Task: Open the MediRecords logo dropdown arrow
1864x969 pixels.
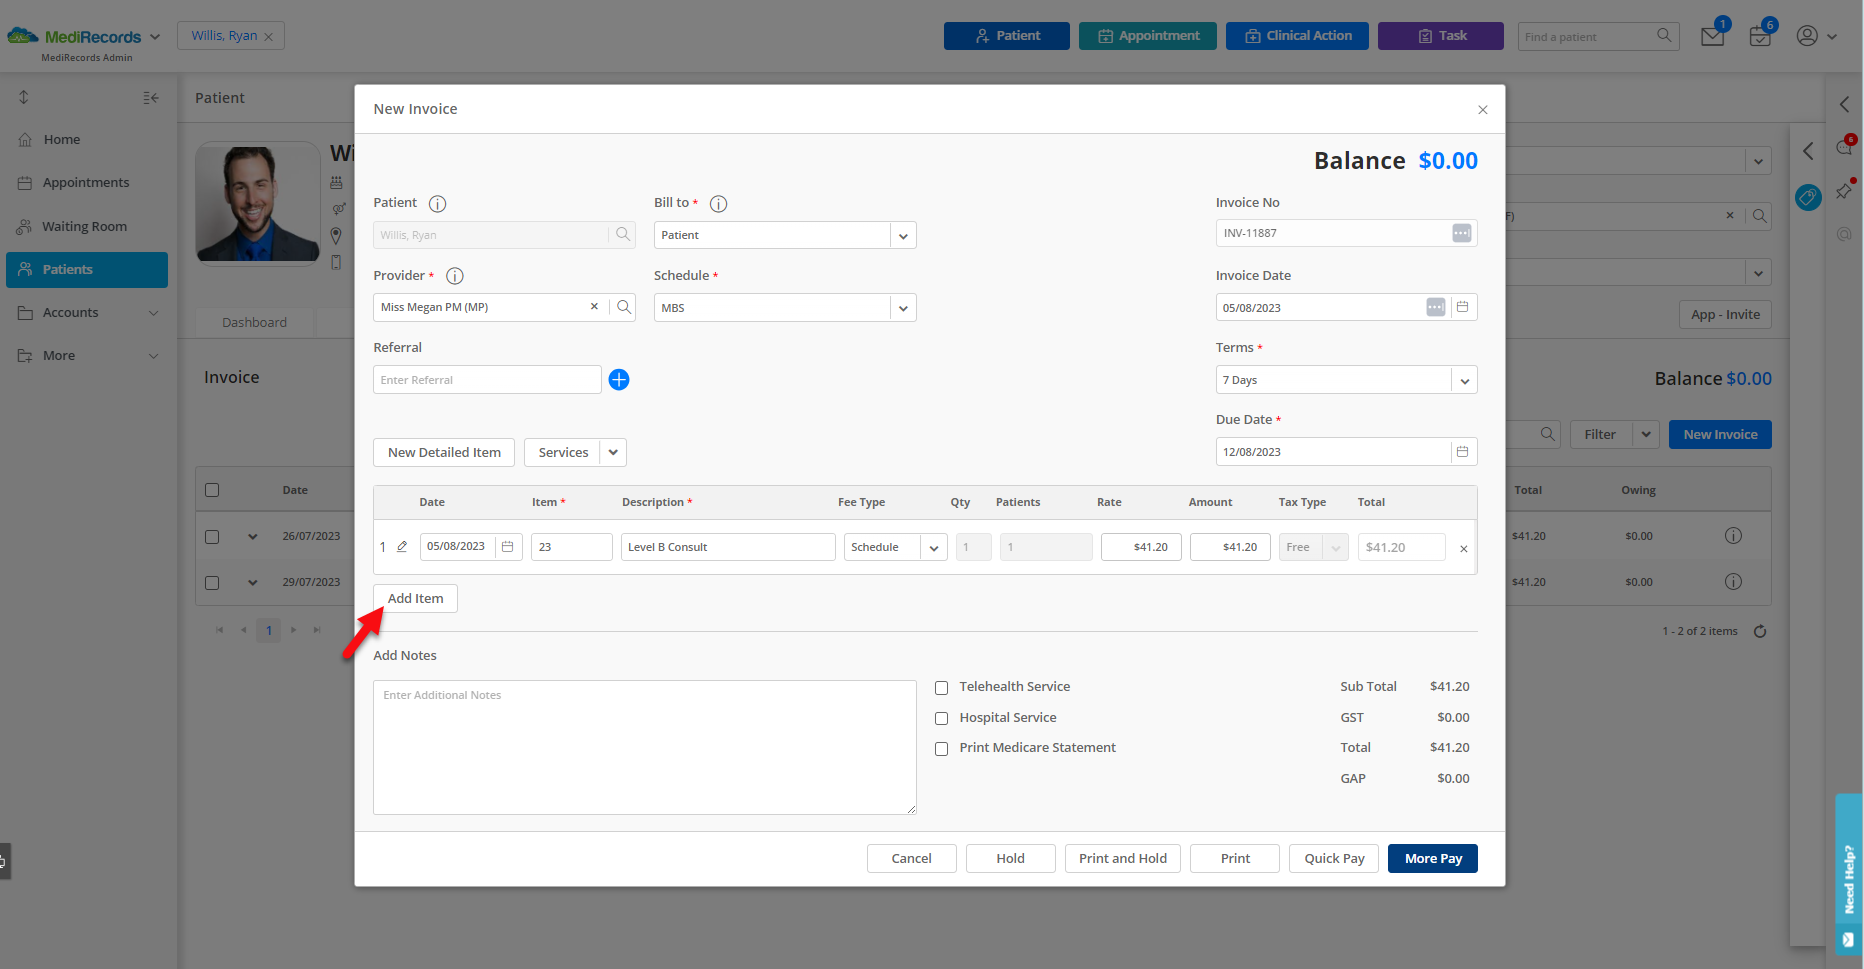Action: 155,37
